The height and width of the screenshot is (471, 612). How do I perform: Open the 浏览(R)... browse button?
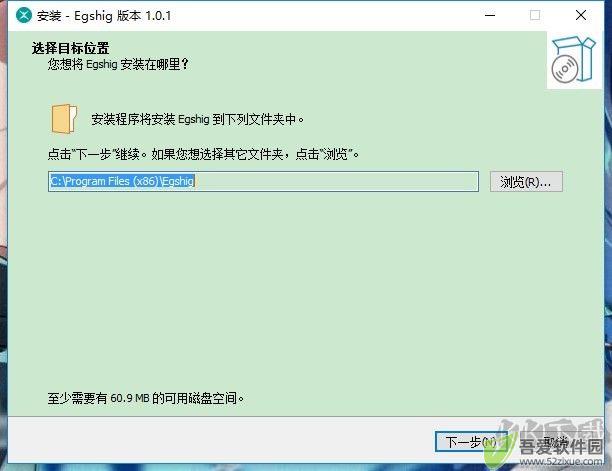point(526,181)
